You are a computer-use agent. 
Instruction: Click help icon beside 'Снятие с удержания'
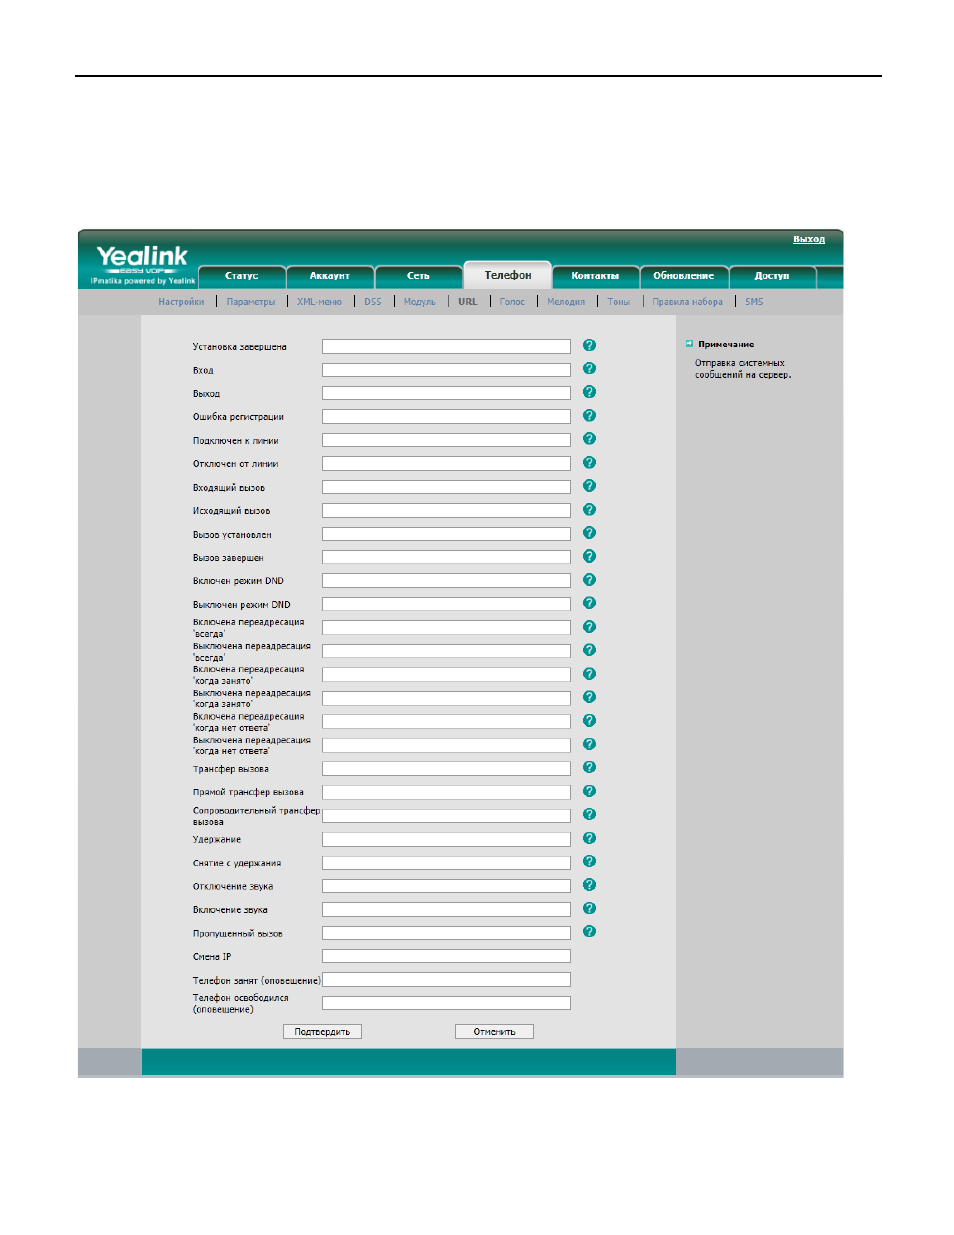point(589,861)
